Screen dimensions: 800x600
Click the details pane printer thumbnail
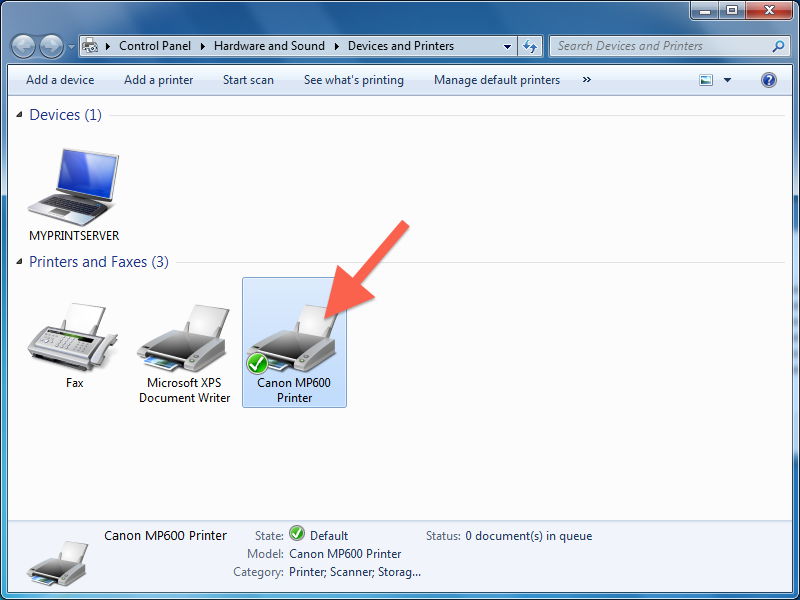pyautogui.click(x=57, y=564)
